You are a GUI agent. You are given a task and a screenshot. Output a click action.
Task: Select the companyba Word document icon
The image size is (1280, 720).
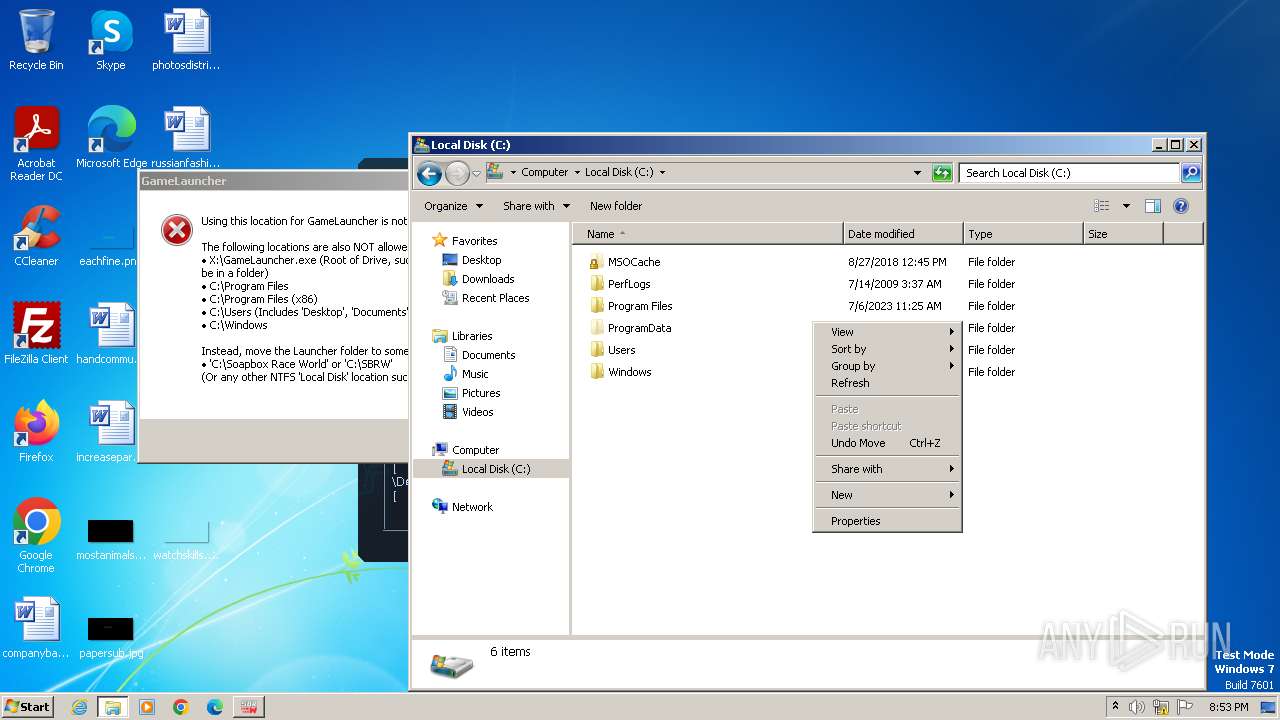click(36, 628)
